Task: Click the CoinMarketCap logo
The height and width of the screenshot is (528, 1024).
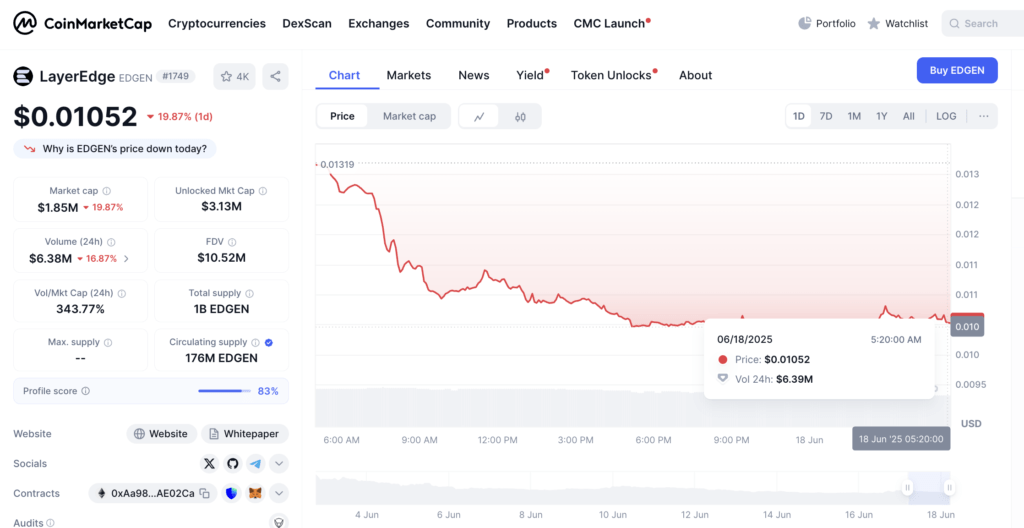Action: pyautogui.click(x=83, y=24)
